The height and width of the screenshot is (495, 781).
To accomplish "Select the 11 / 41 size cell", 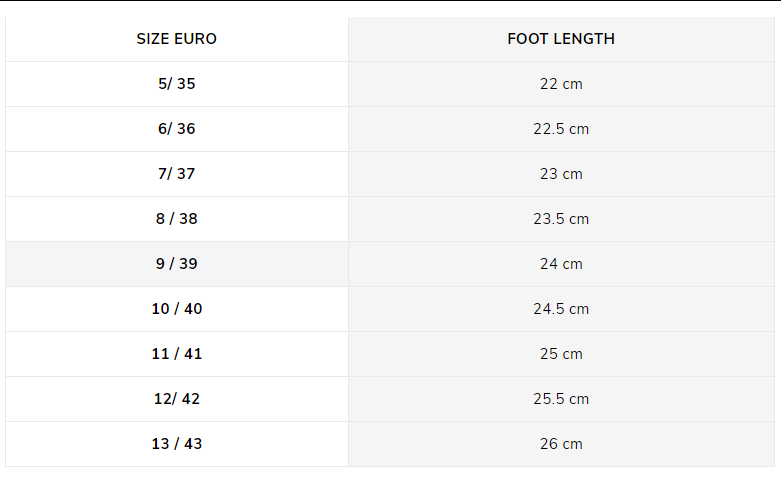I will [x=177, y=354].
